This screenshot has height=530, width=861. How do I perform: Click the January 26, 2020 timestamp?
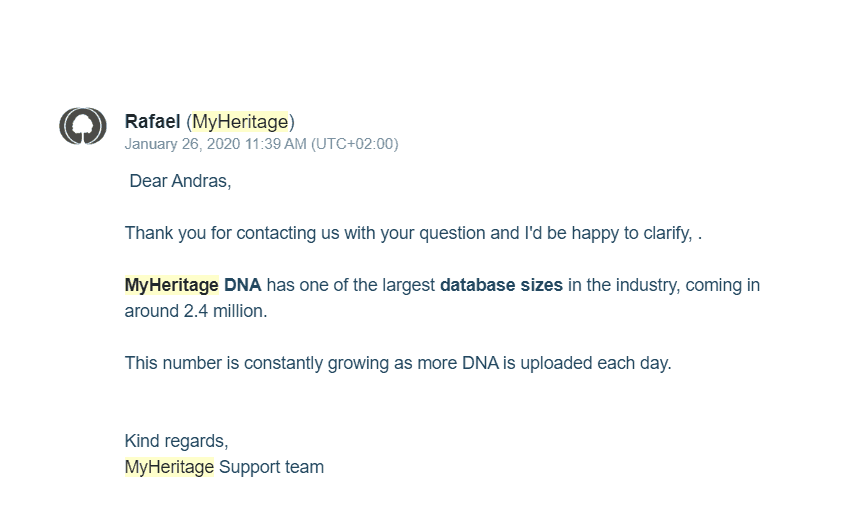(x=182, y=144)
